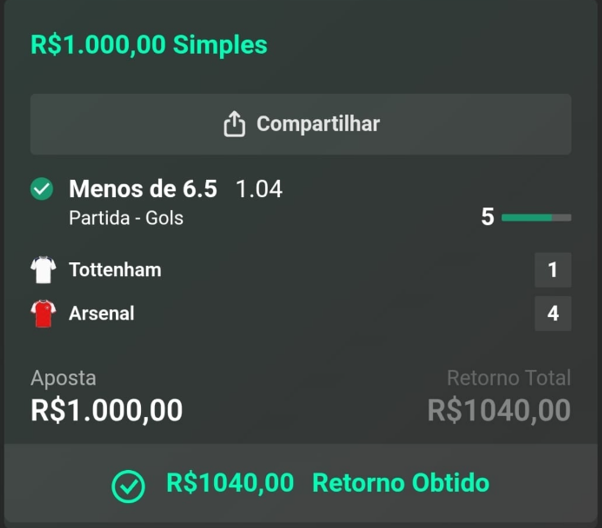Click the stake amount under Aposta

click(107, 410)
